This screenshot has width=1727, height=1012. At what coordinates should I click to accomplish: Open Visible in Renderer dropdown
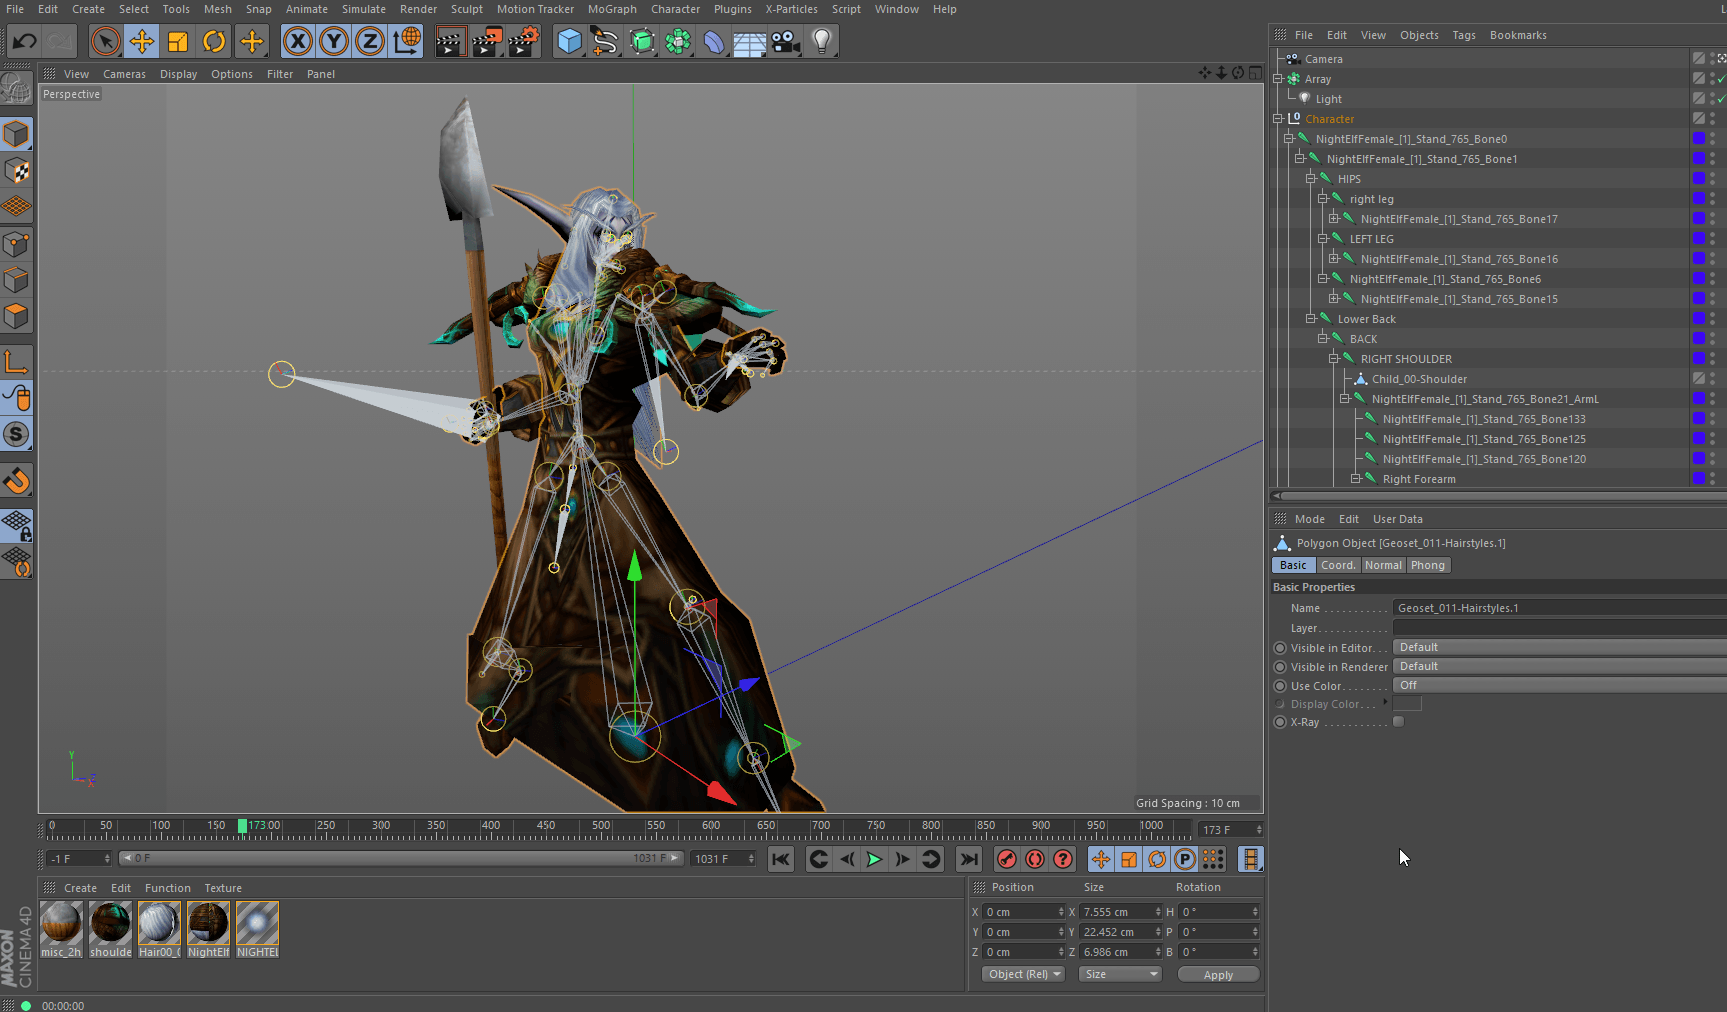point(1559,666)
